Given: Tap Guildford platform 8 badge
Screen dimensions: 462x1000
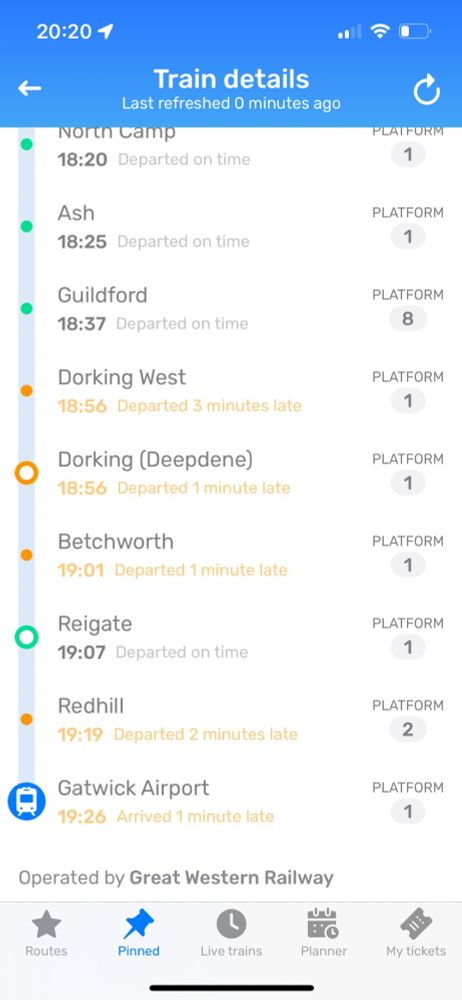Looking at the screenshot, I should tap(408, 319).
